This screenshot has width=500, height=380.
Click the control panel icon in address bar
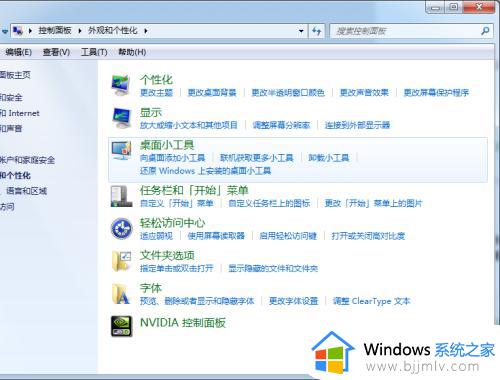(18, 31)
